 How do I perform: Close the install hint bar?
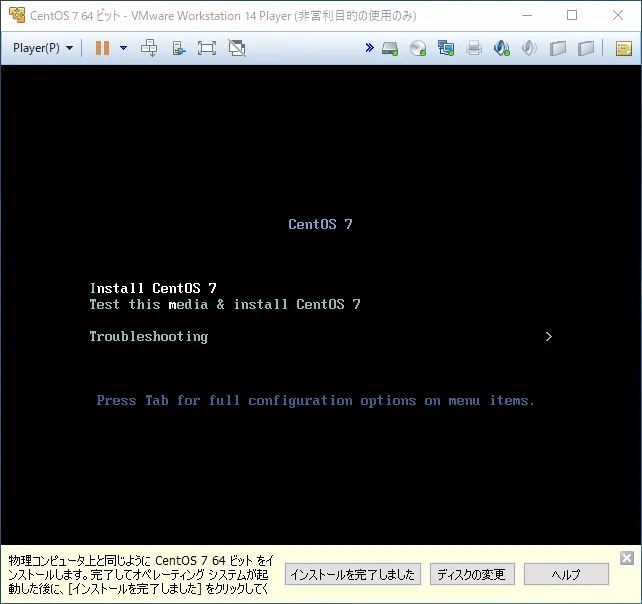click(x=627, y=558)
